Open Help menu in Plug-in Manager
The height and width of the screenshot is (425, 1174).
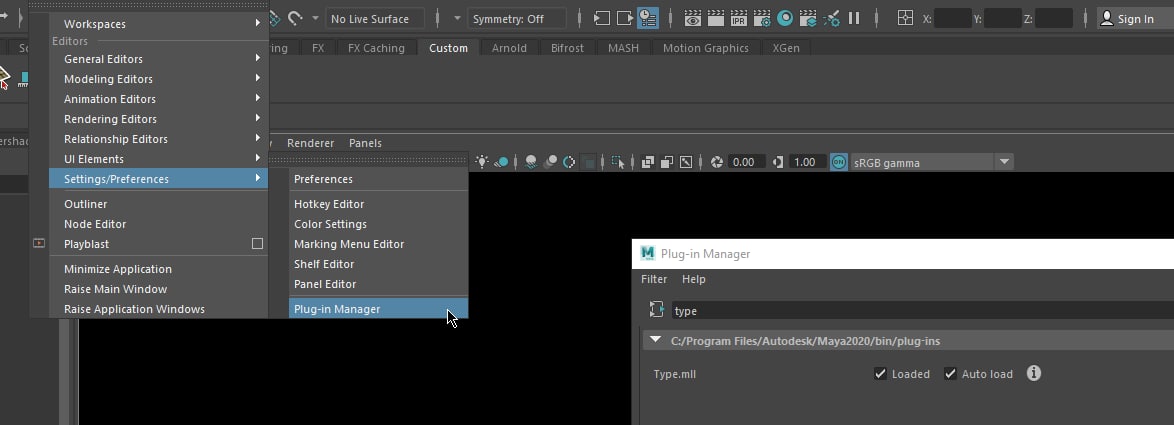click(693, 279)
